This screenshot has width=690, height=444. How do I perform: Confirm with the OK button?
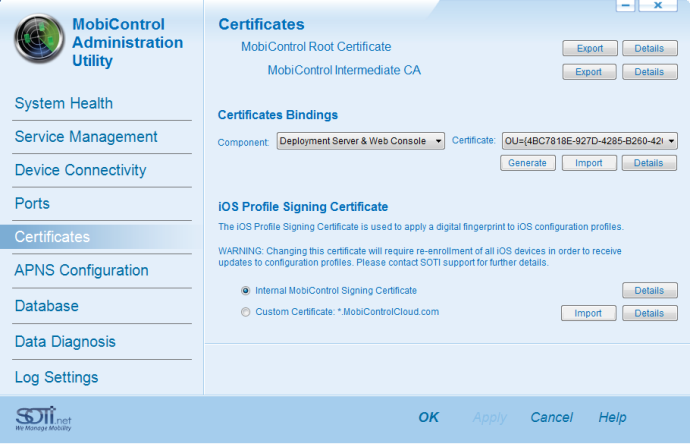click(x=428, y=417)
